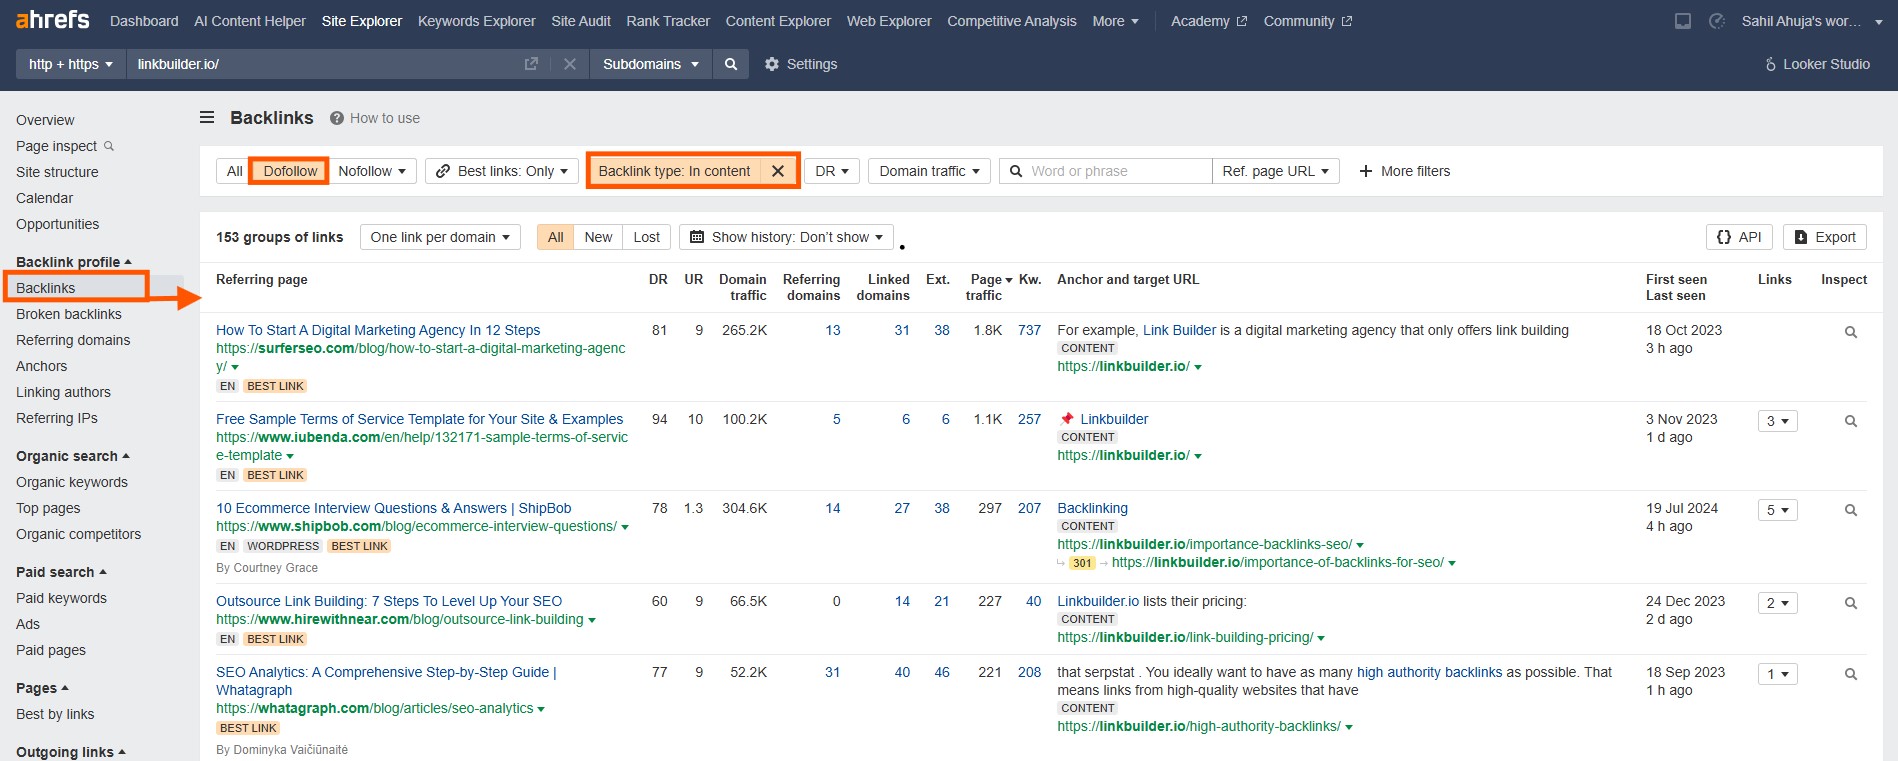This screenshot has width=1898, height=761.
Task: Remove the Backlink type filter
Action: (x=778, y=171)
